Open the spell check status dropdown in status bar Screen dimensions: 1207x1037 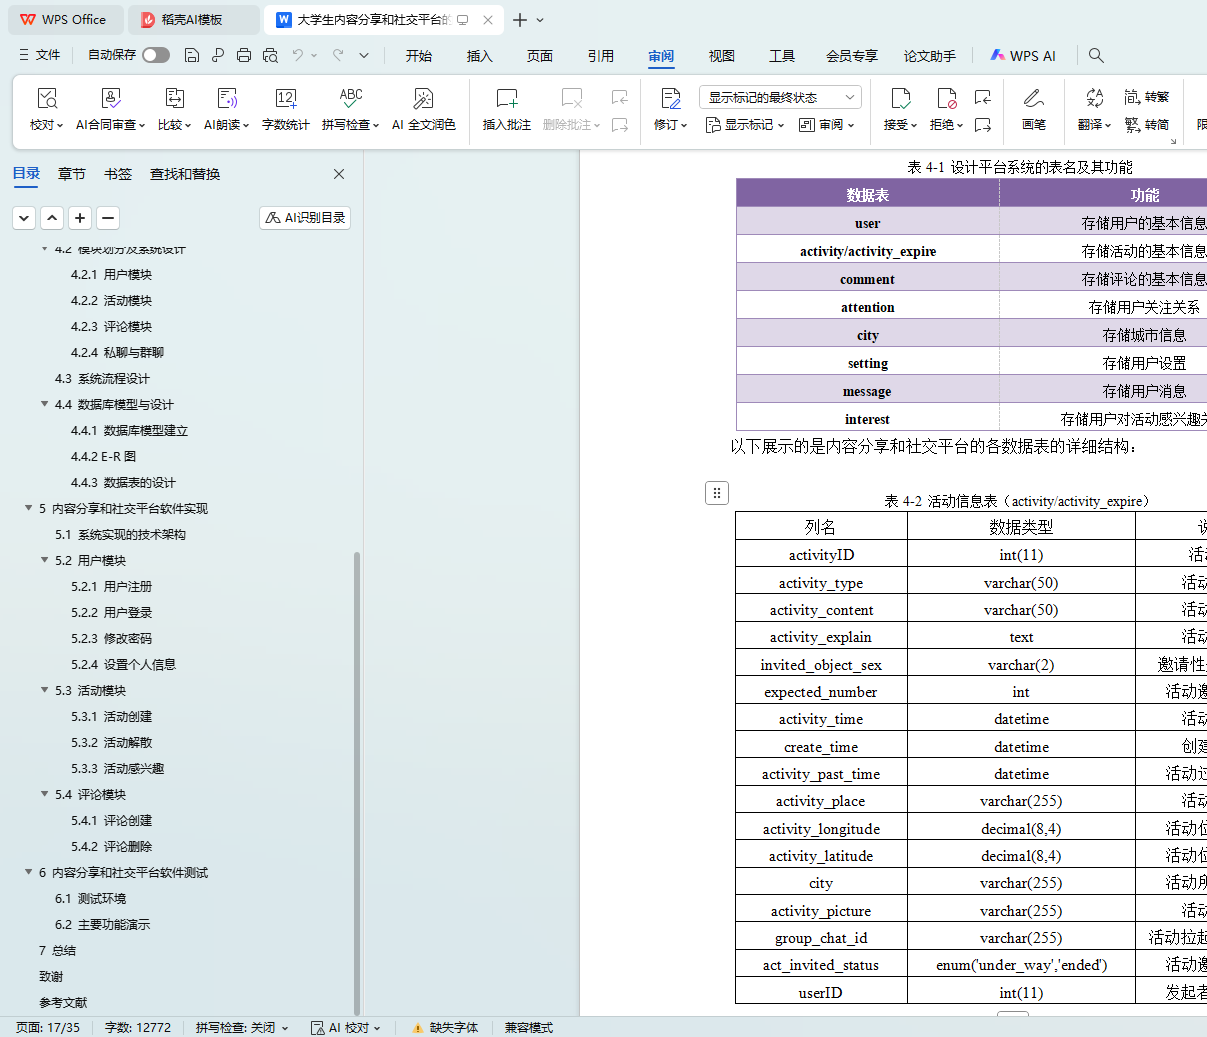242,1027
